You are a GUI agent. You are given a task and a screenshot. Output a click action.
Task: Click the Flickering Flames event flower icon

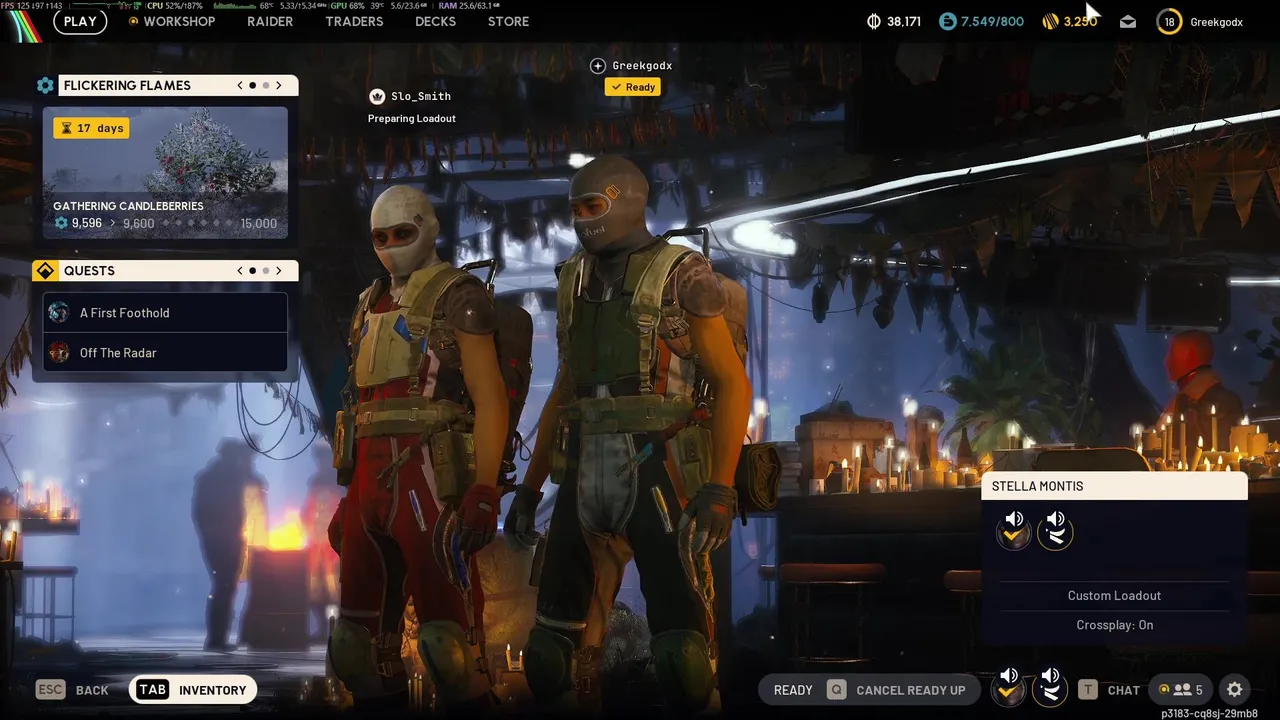(x=45, y=85)
